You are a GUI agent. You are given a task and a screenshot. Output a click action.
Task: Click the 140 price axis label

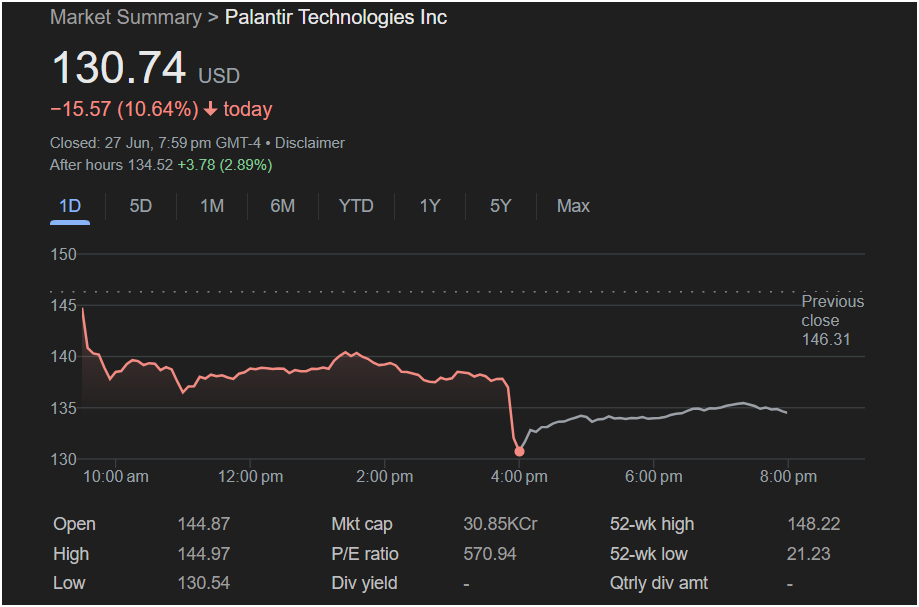[64, 356]
